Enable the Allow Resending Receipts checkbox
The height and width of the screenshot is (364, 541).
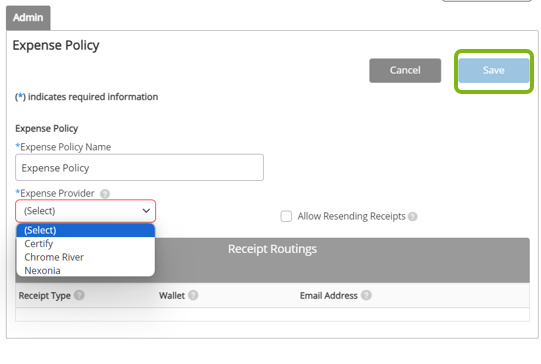[x=286, y=216]
